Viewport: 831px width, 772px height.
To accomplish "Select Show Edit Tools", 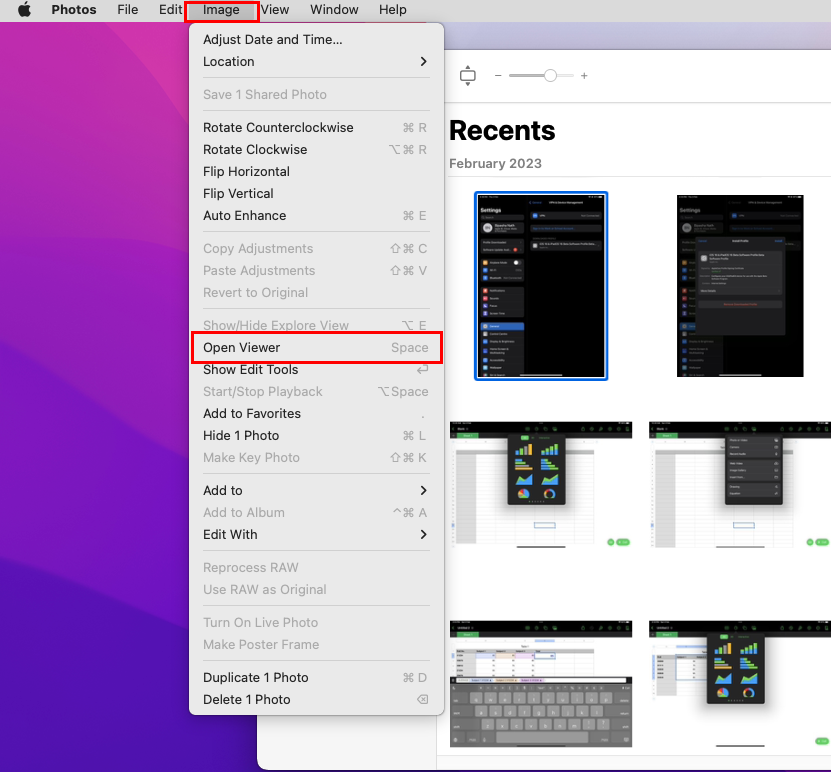I will 316,370.
